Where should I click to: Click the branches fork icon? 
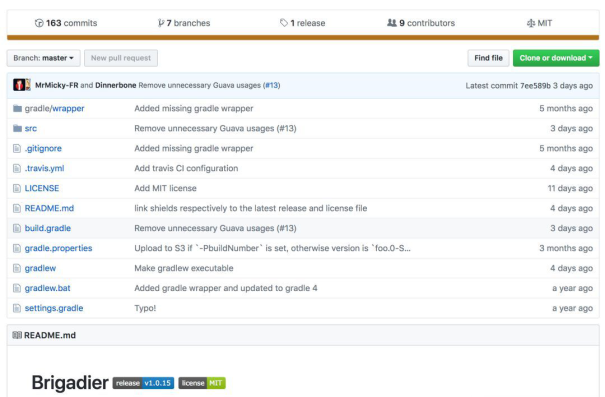[161, 23]
